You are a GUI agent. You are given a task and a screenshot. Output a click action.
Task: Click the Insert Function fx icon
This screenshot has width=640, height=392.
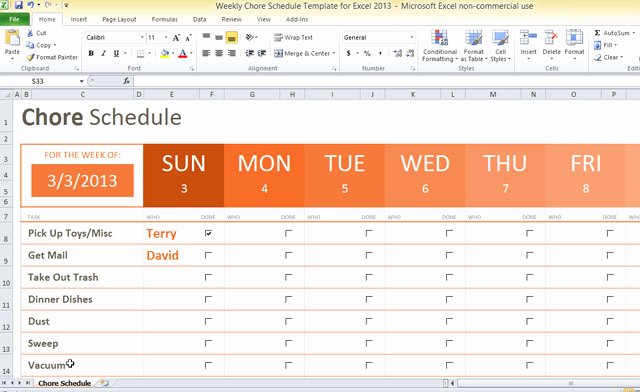tap(127, 81)
